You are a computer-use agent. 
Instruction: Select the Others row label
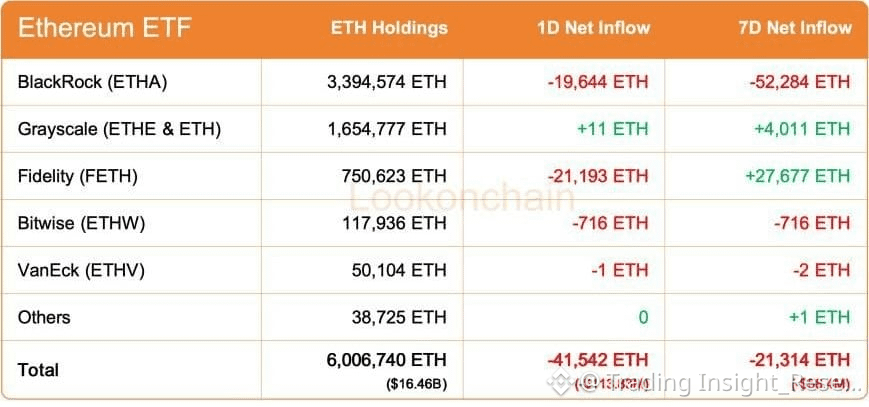tap(44, 317)
